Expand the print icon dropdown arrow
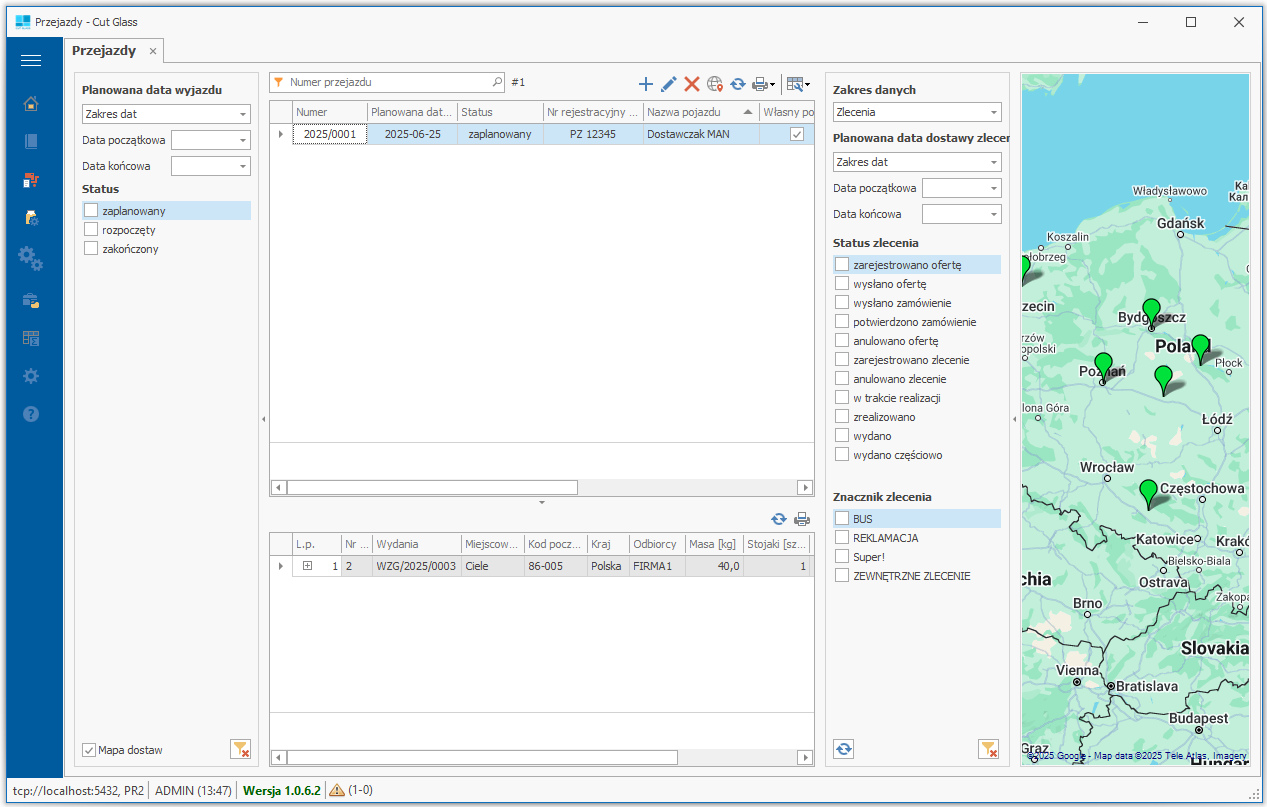The image size is (1267, 807). coord(773,85)
